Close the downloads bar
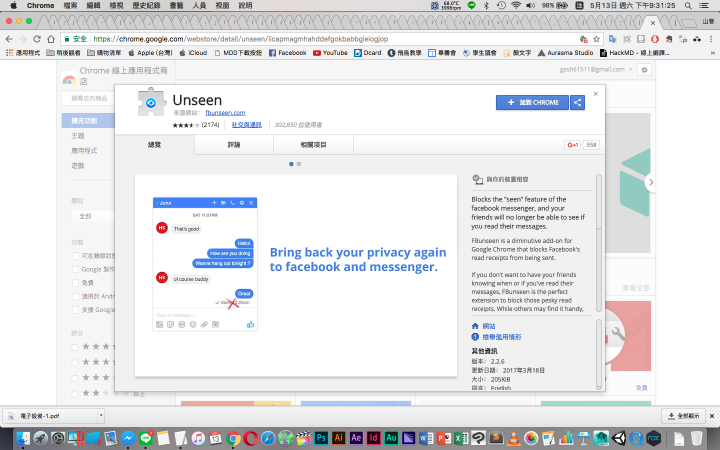The height and width of the screenshot is (450, 720). [x=712, y=416]
